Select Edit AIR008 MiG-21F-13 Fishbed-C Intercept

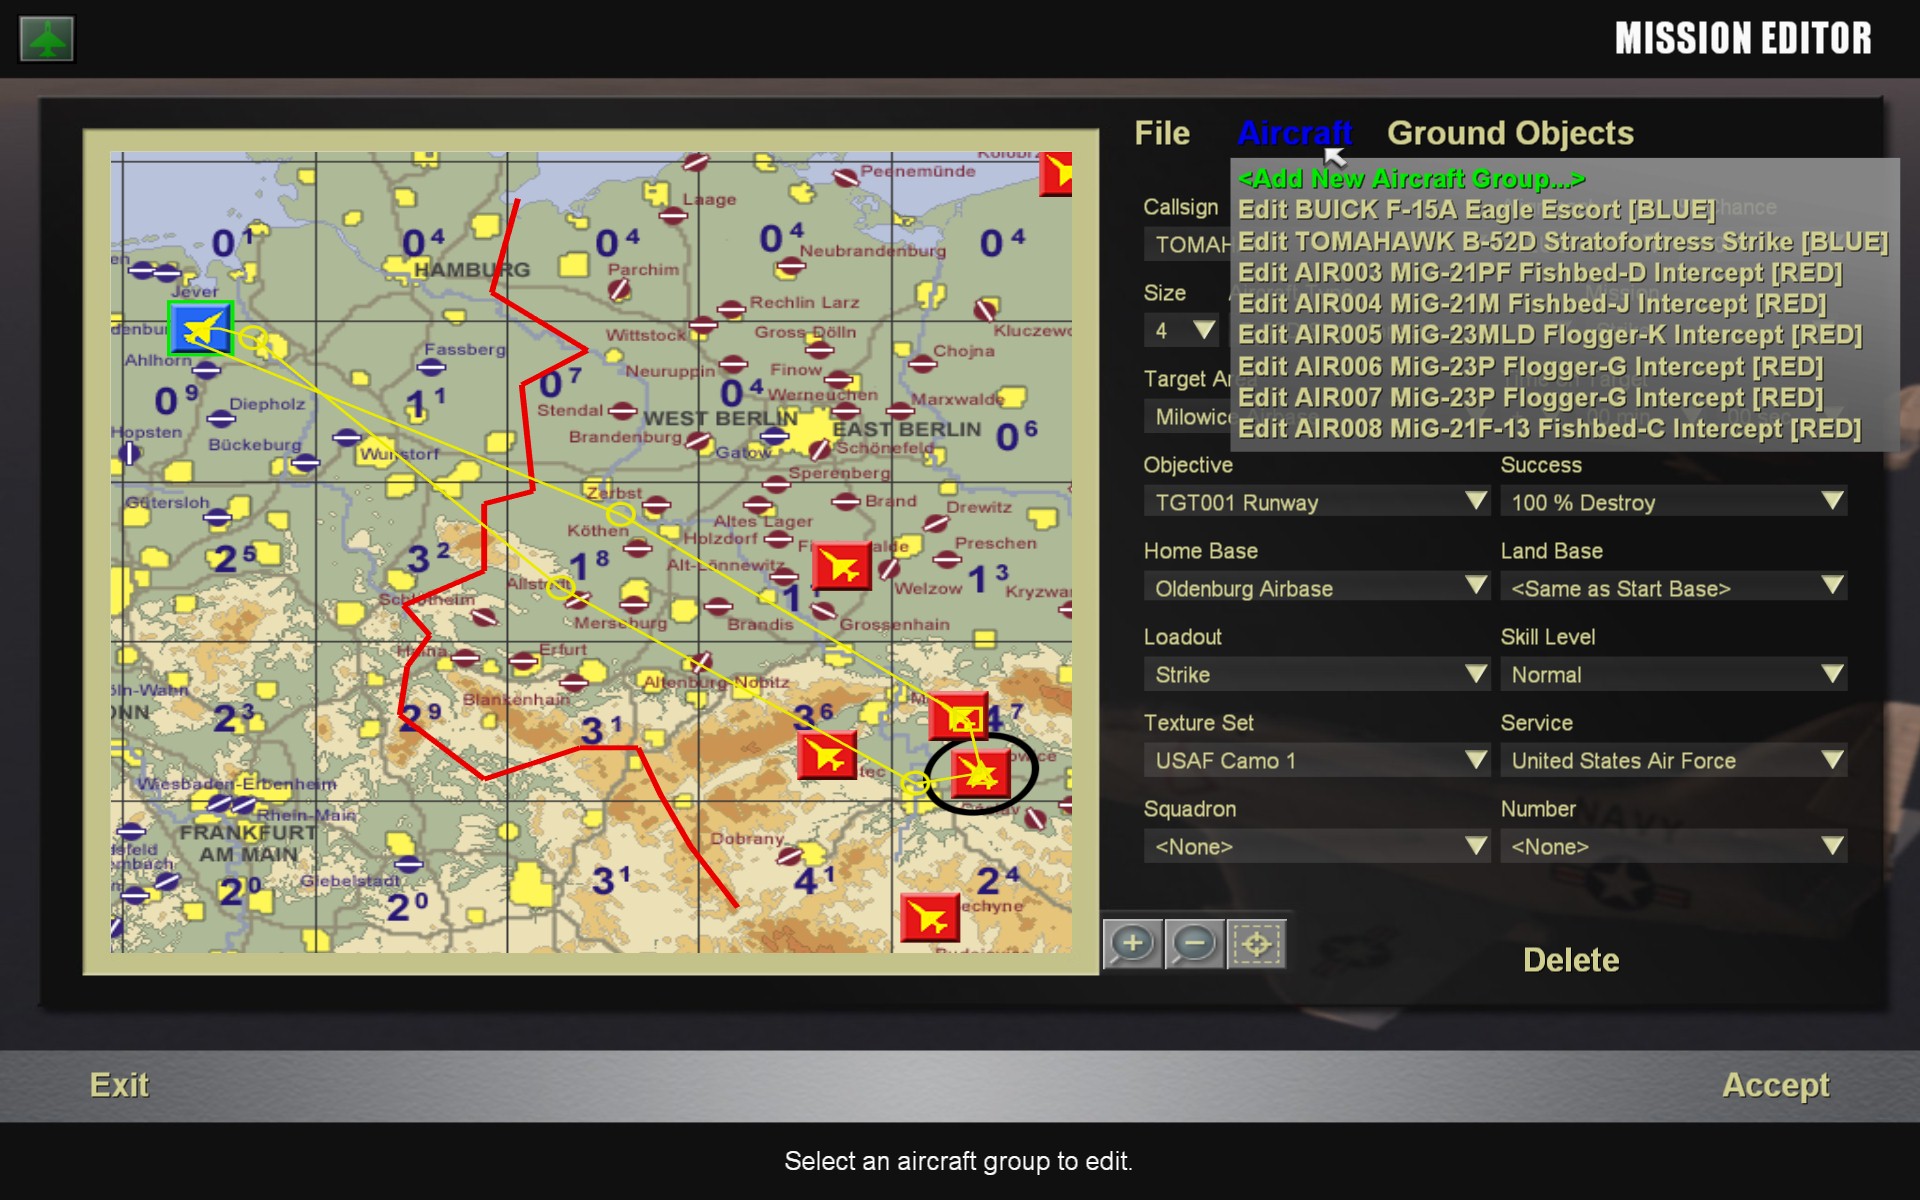pyautogui.click(x=1550, y=428)
